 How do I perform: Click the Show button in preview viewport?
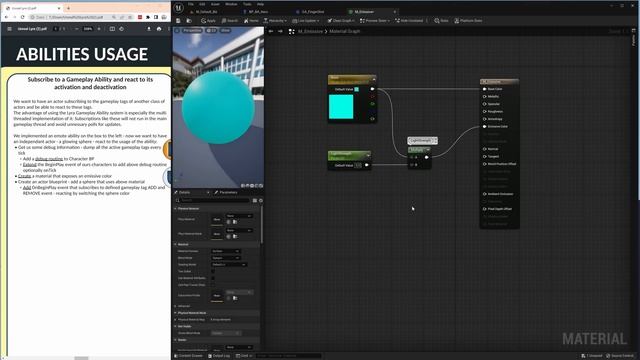225,31
